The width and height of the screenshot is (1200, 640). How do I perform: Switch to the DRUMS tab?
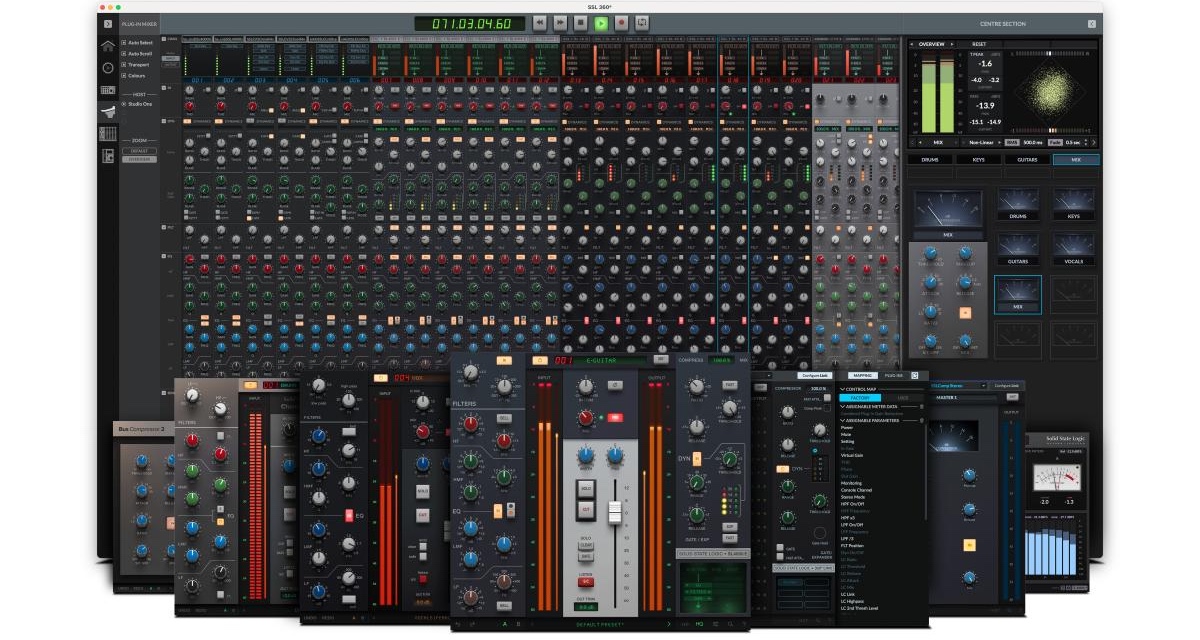(x=932, y=159)
